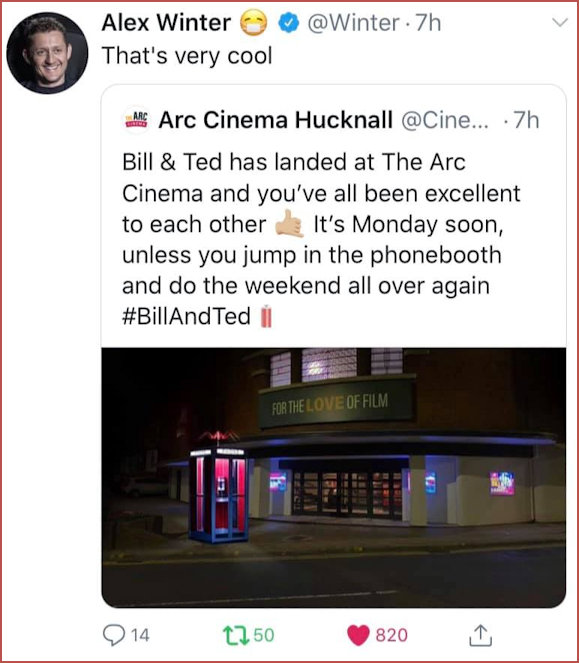View the cinema phone booth photo
579x663 pixels.
334,477
